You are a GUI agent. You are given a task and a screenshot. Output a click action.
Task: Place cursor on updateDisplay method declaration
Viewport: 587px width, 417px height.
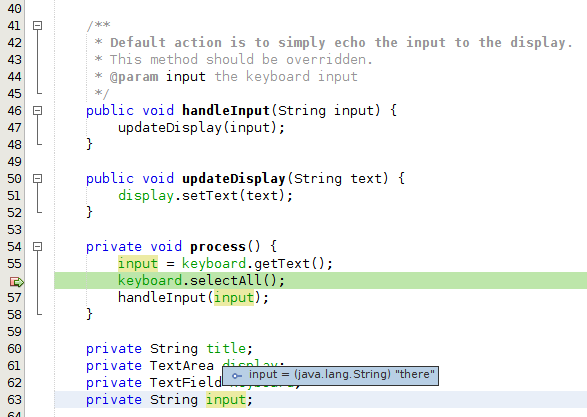click(234, 179)
